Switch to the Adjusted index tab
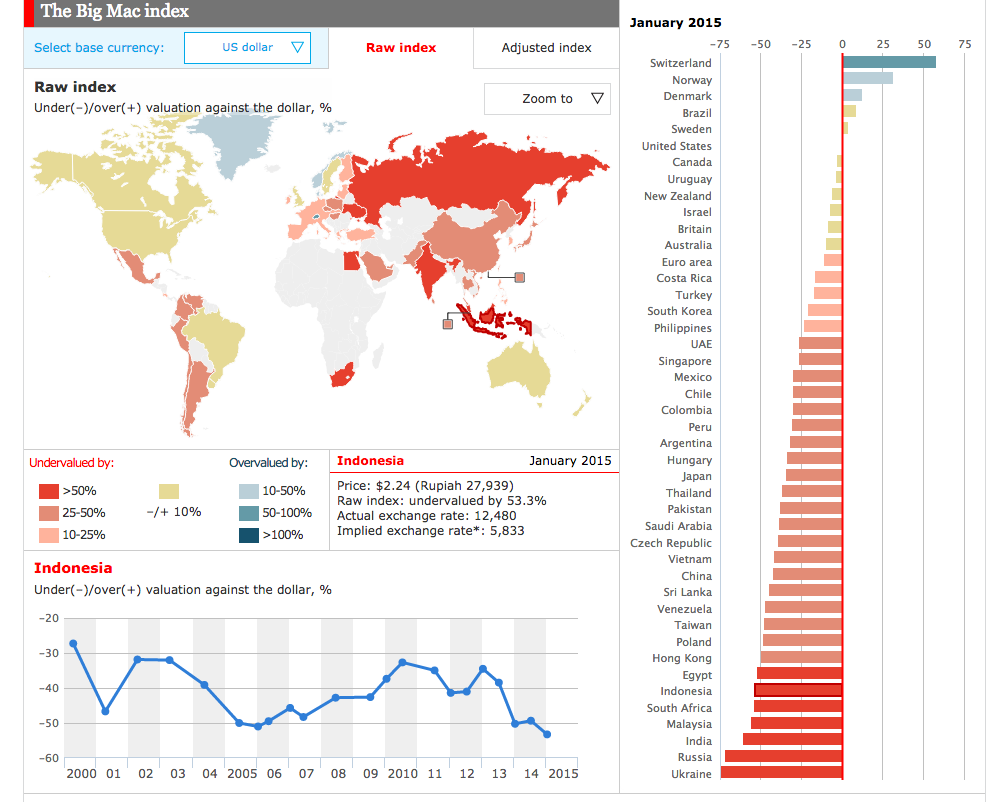 546,48
